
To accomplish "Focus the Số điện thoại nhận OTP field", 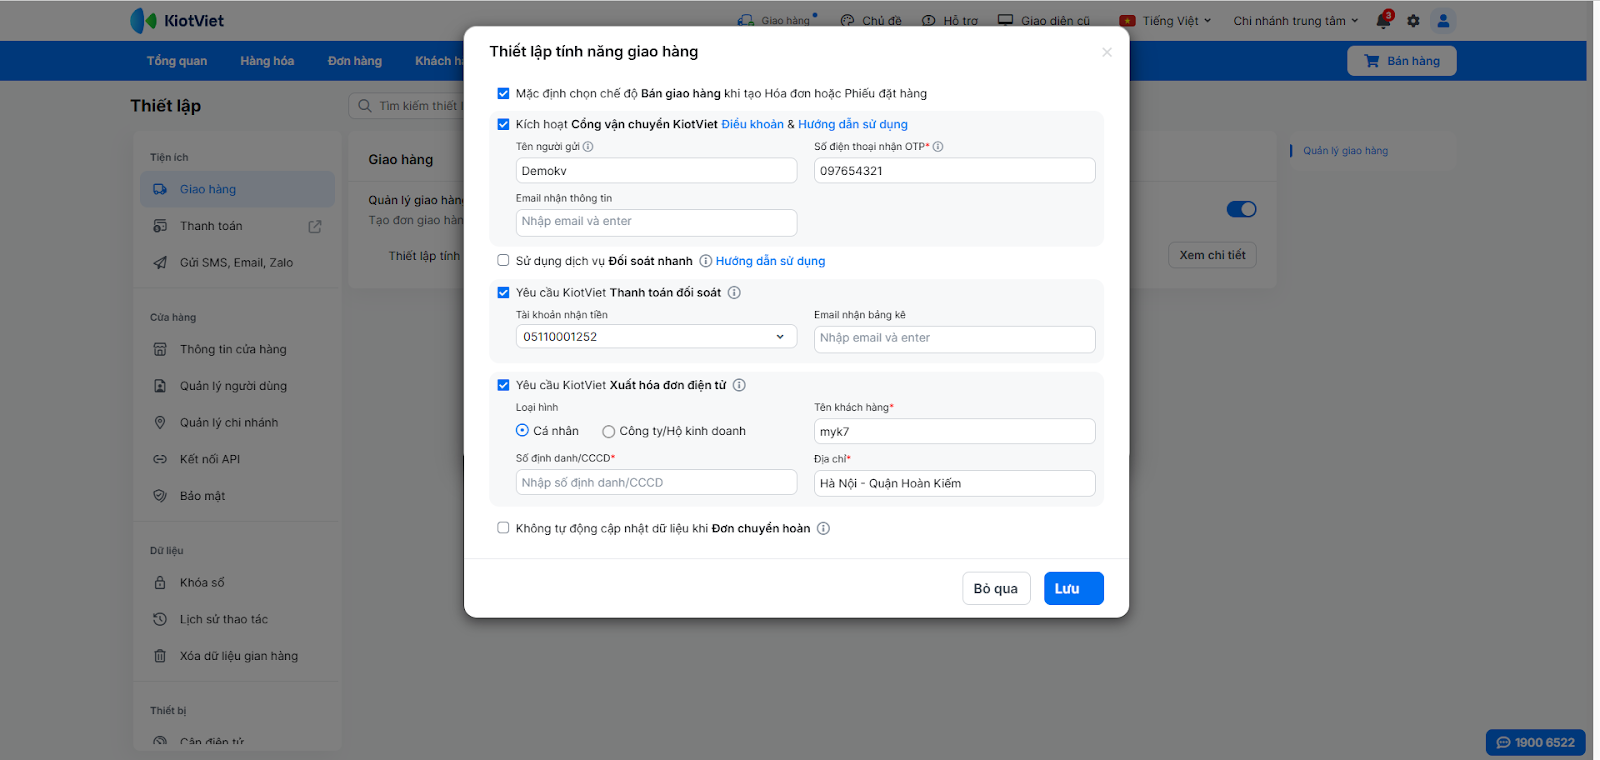I will (x=955, y=171).
